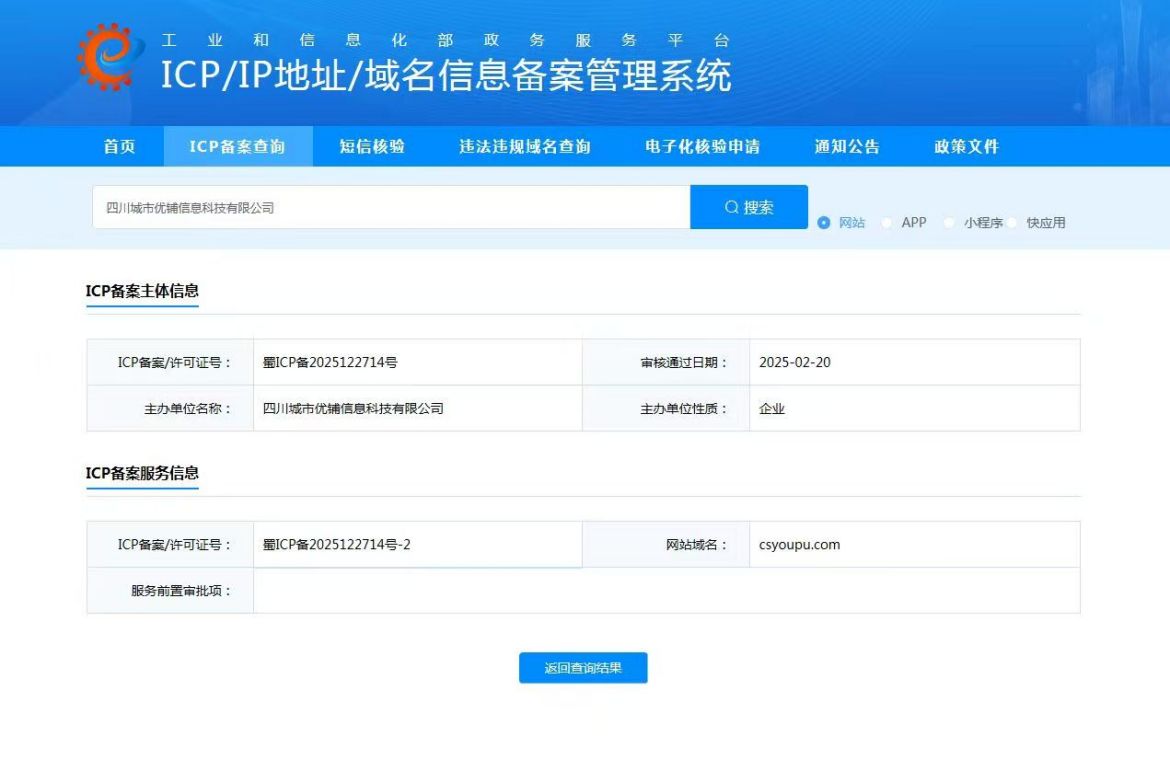
Task: Click license number 蜀ICP备2025122714号-2
Action: (337, 545)
